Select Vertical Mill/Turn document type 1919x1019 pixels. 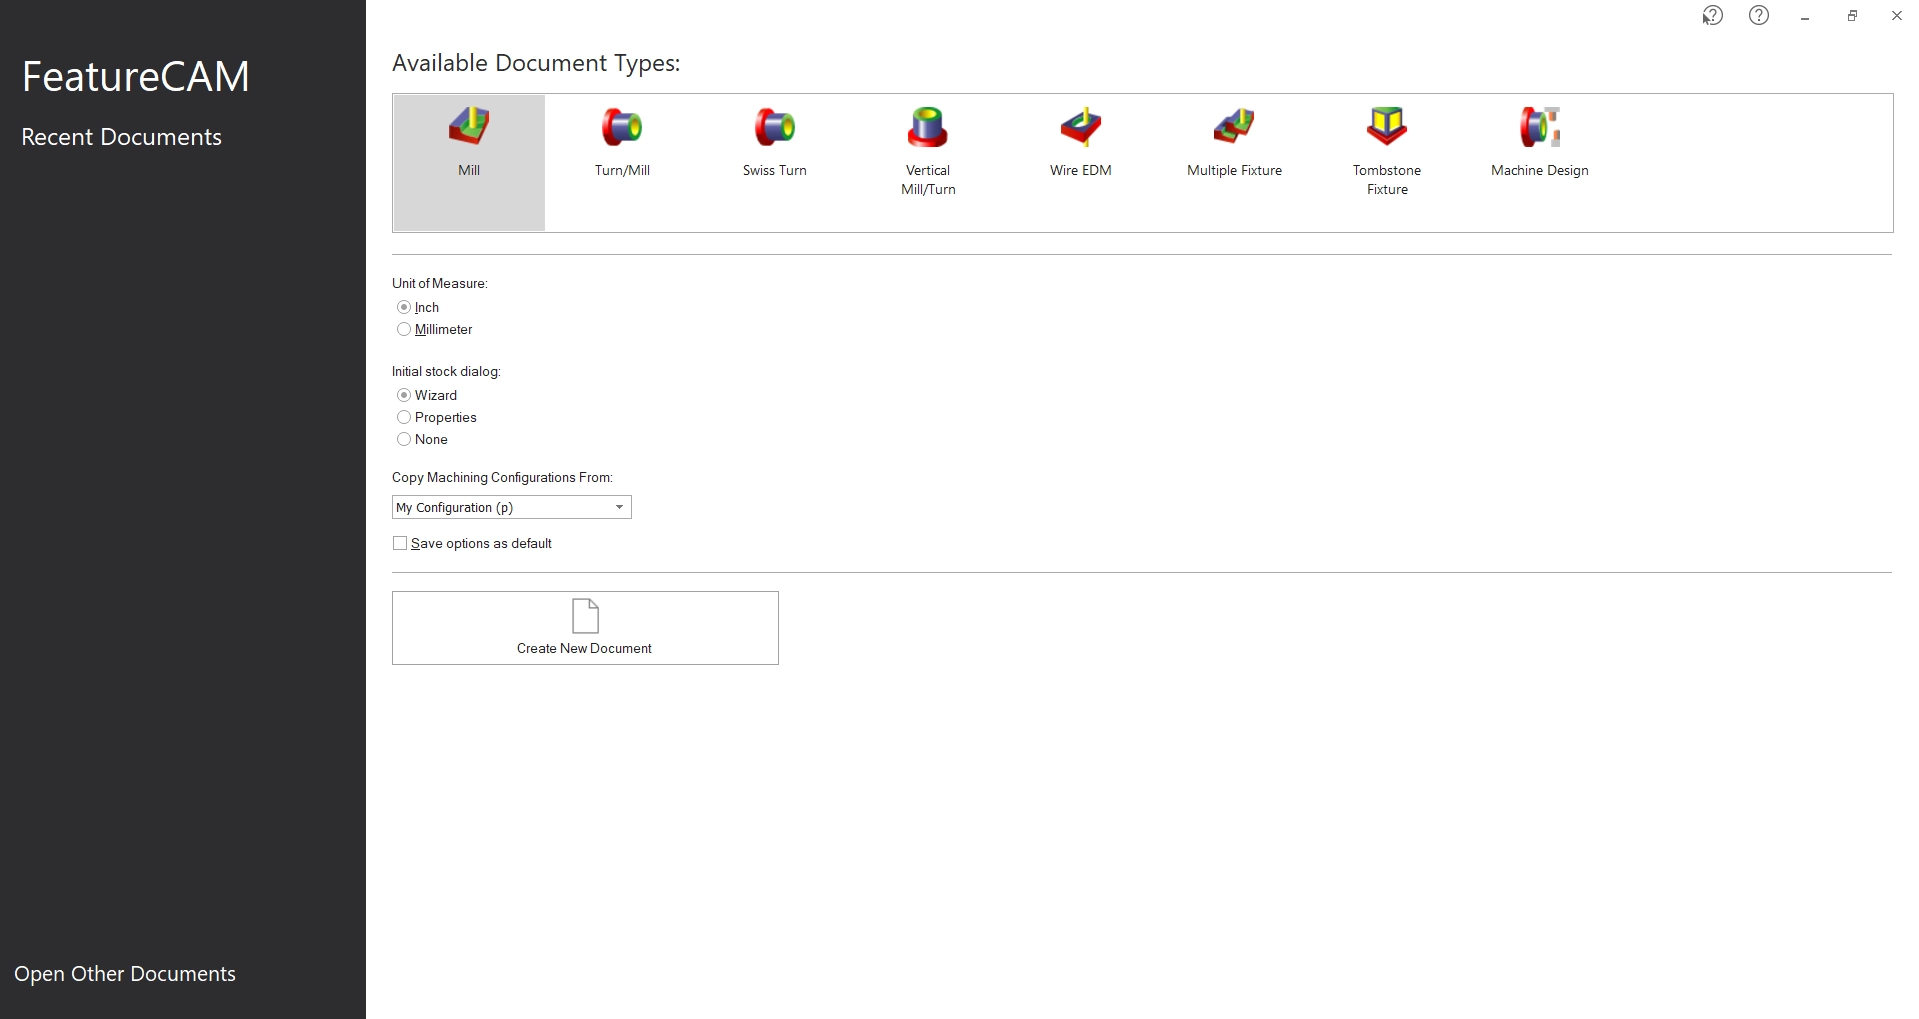(927, 128)
